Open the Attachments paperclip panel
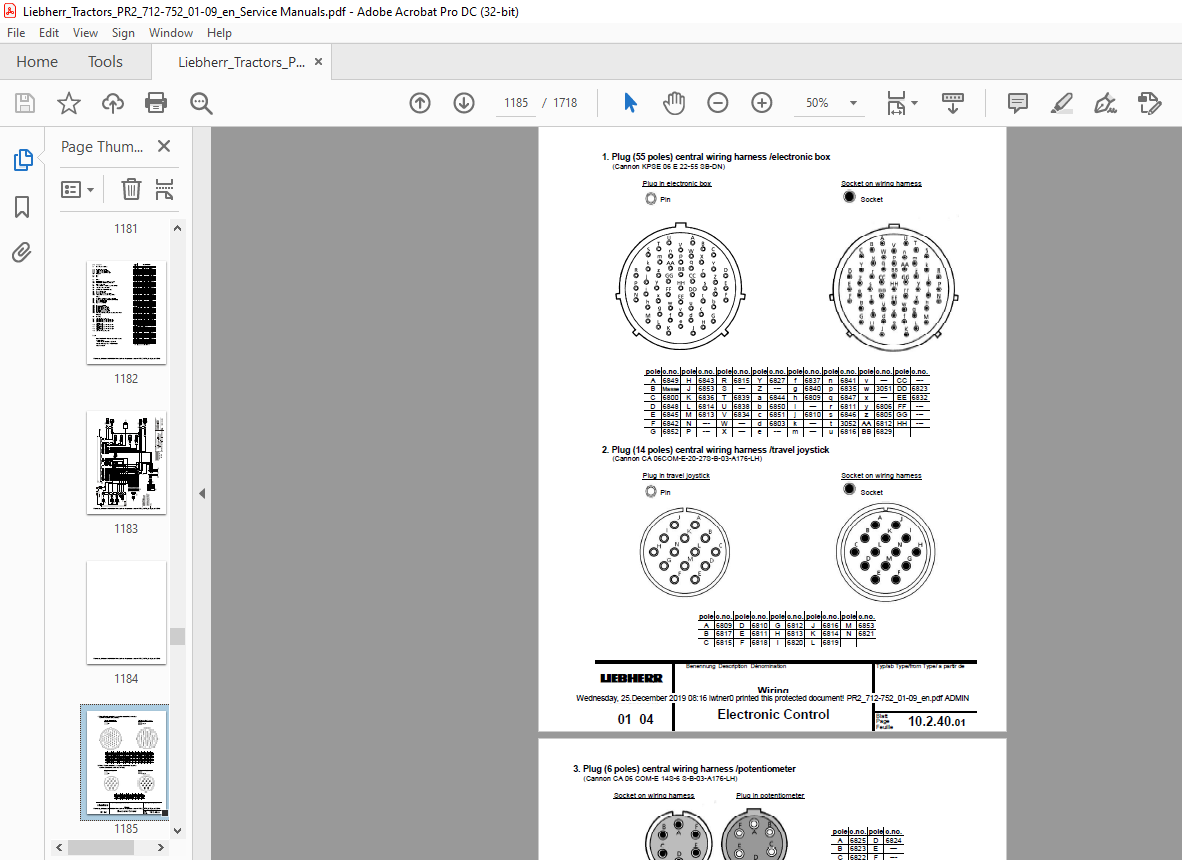This screenshot has height=860, width=1182. pyautogui.click(x=22, y=252)
